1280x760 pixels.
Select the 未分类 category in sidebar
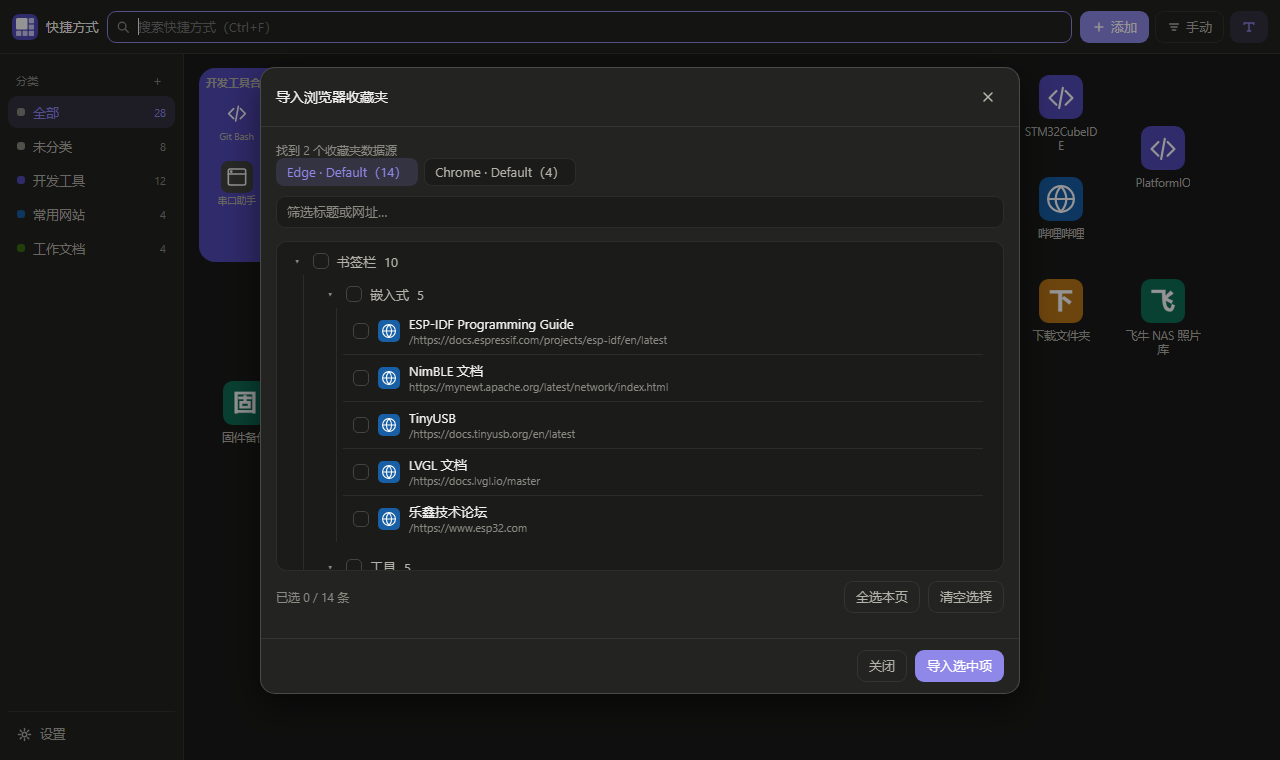point(91,147)
